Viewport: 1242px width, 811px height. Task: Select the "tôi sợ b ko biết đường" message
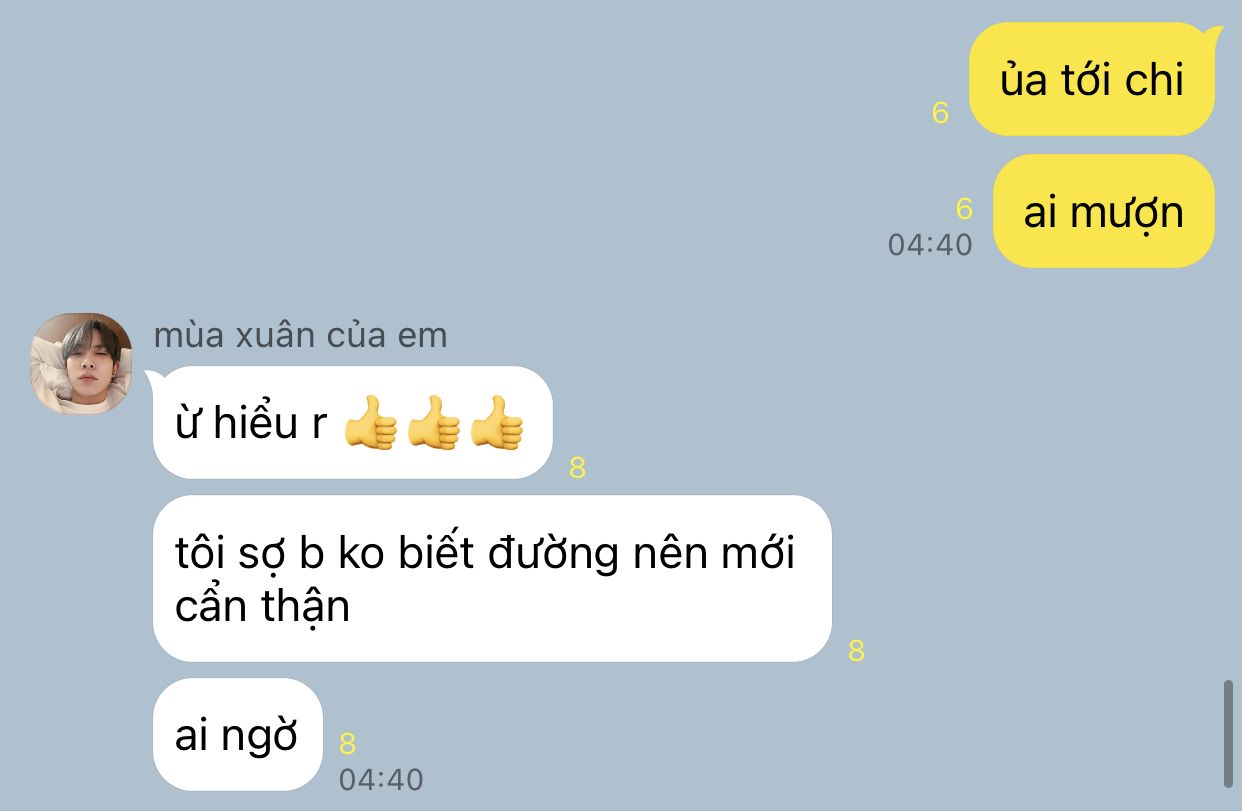point(492,578)
